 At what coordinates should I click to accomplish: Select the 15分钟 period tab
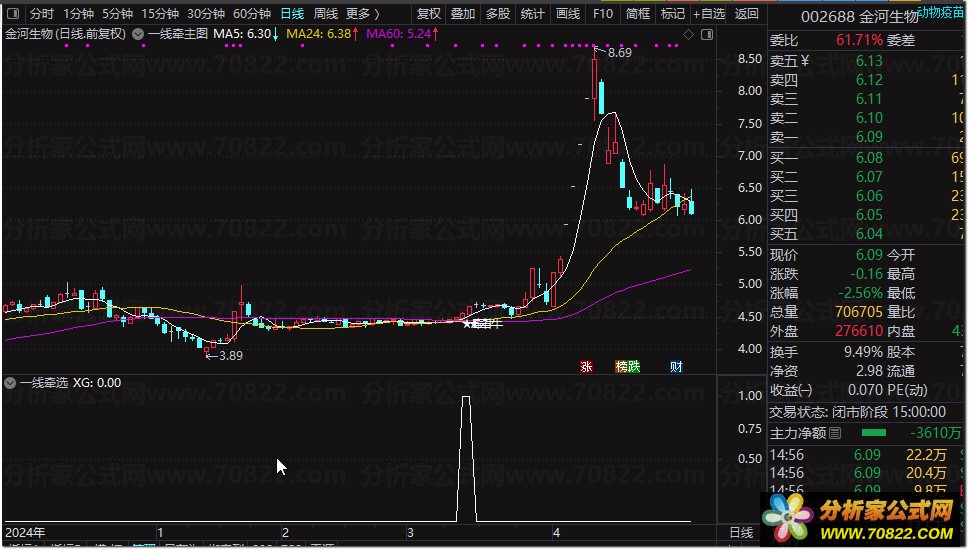(160, 14)
